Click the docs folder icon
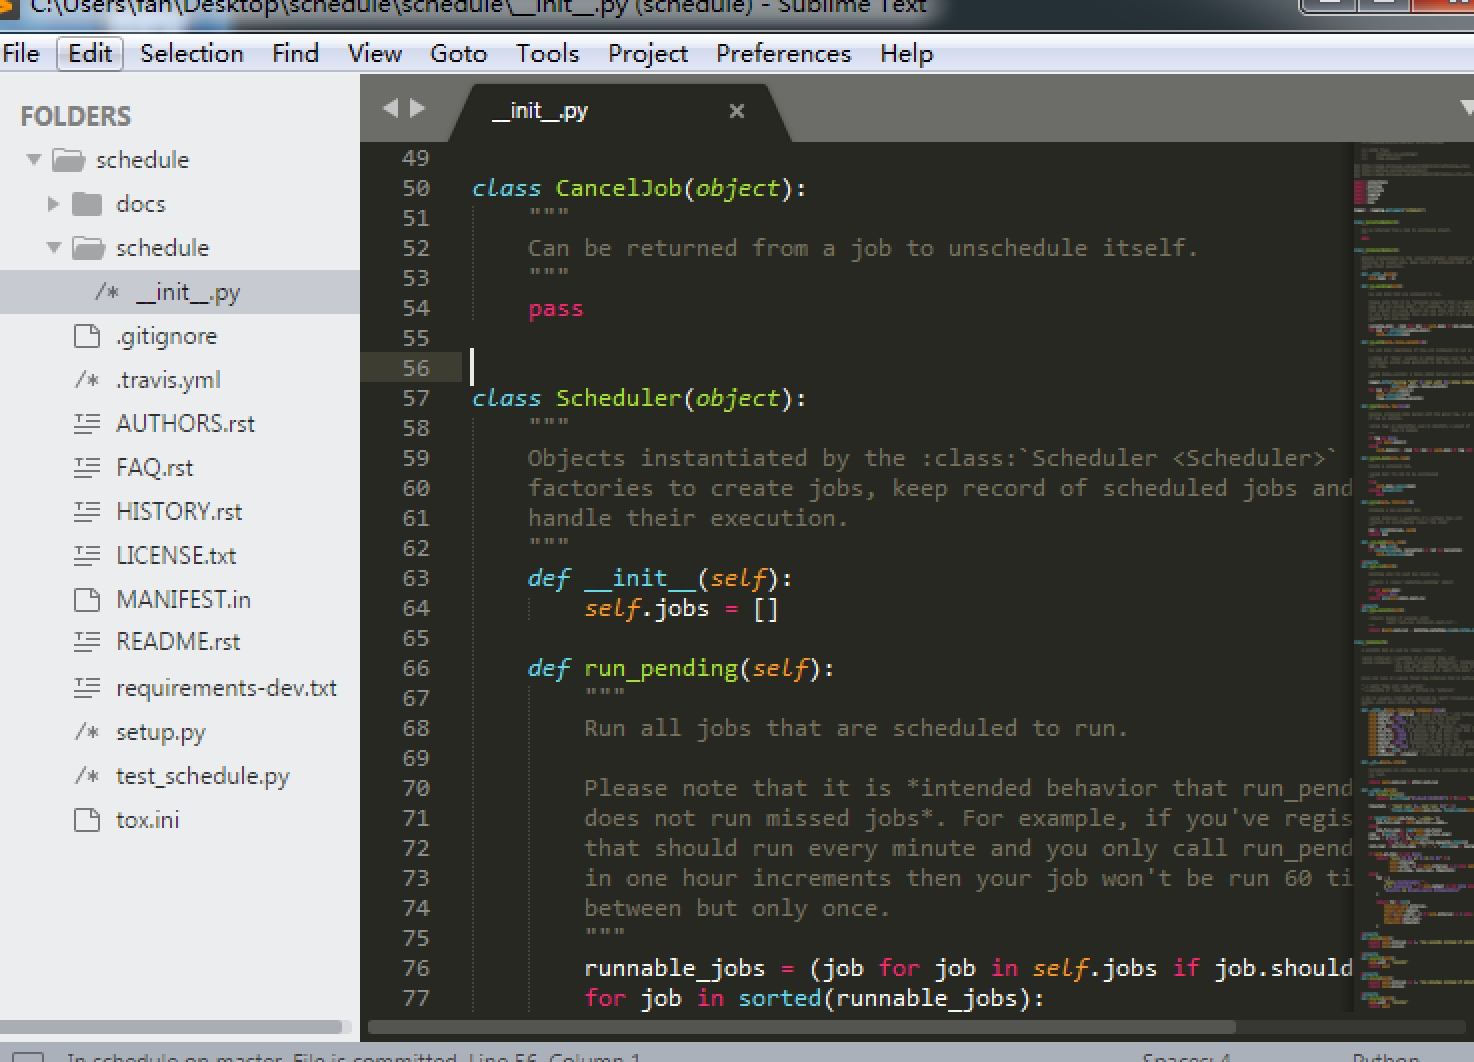This screenshot has height=1062, width=1474. [x=88, y=204]
